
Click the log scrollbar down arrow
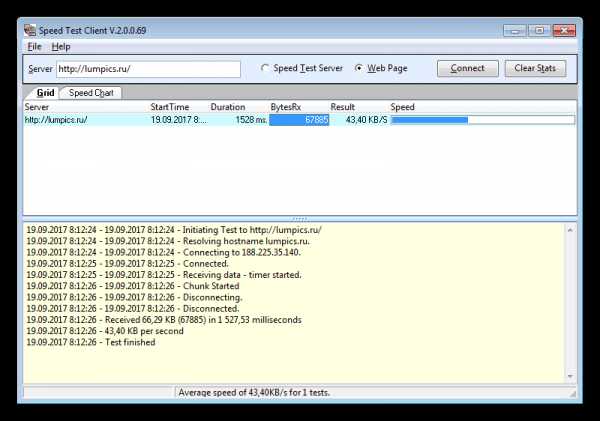[570, 376]
